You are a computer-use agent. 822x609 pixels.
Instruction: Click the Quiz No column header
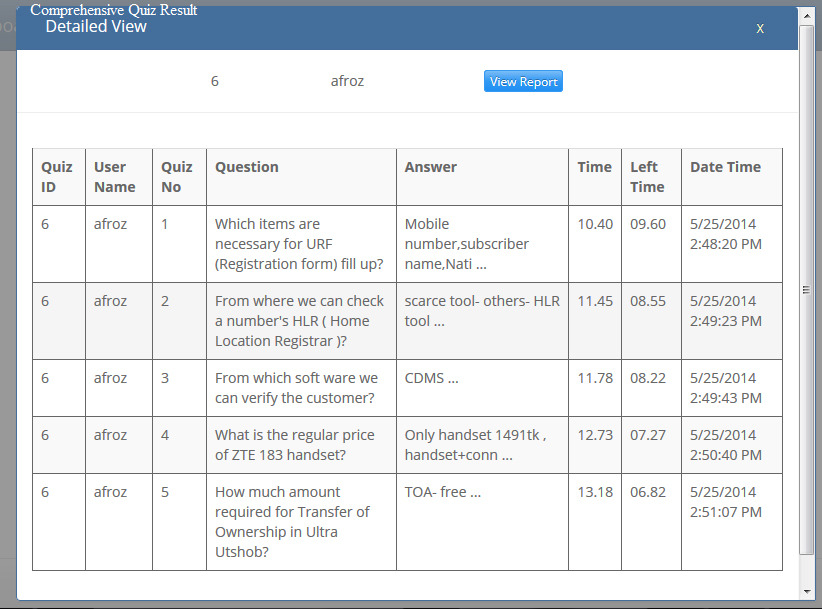(x=174, y=177)
